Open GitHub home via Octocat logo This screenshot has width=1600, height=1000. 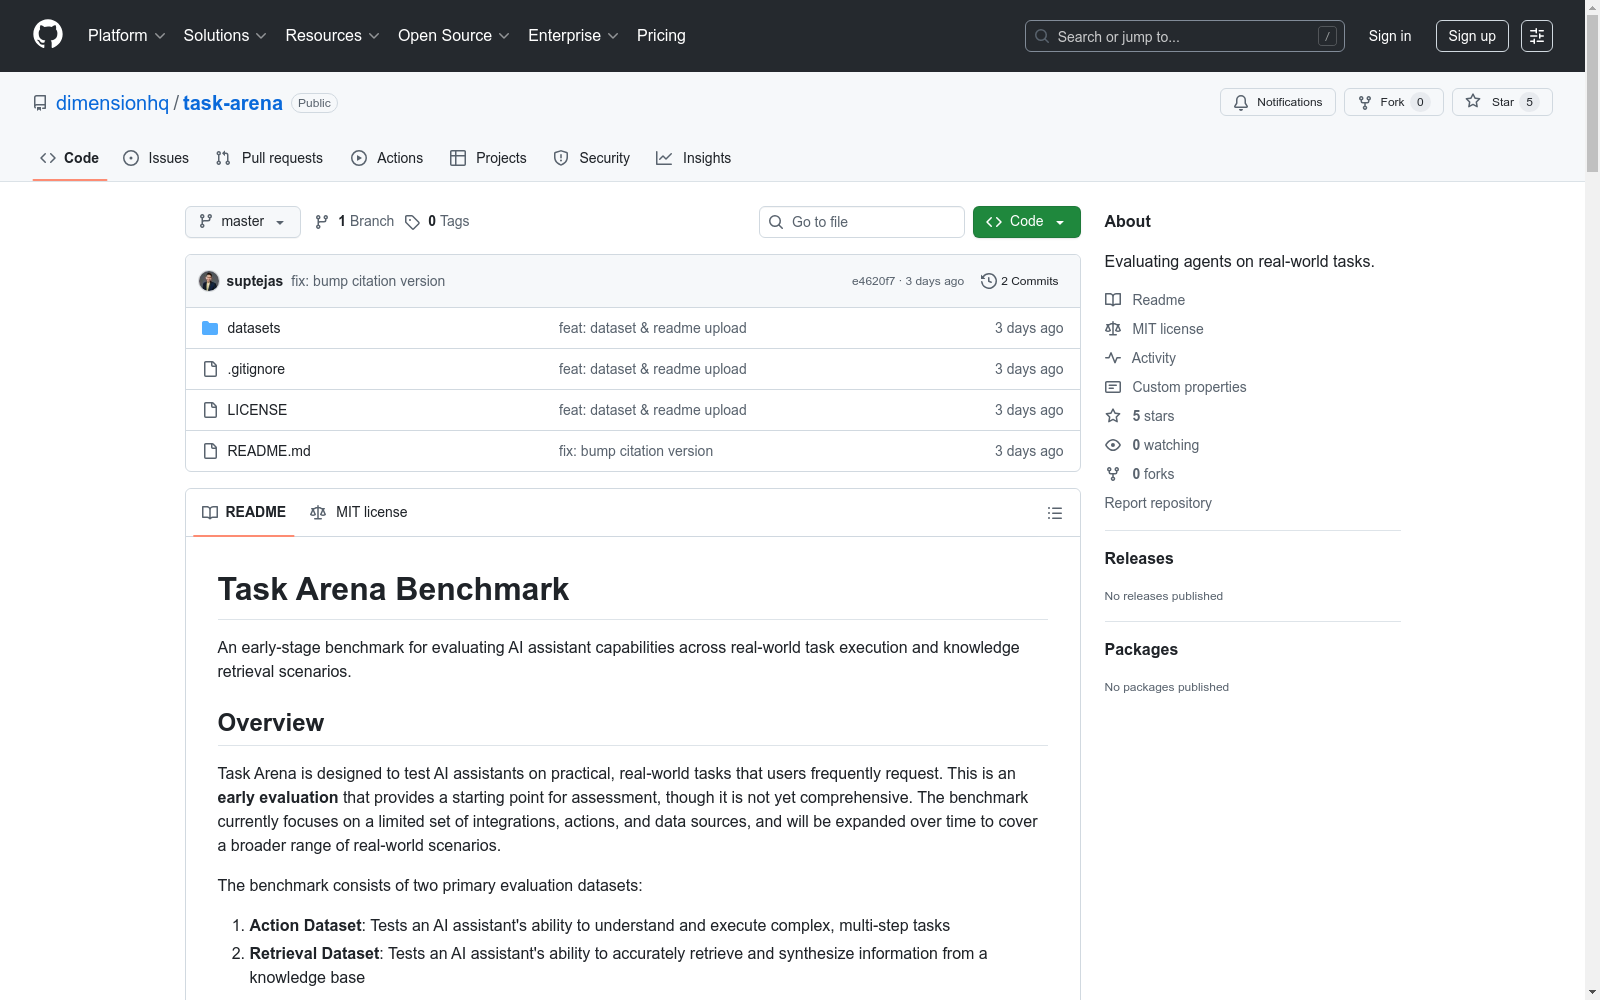click(48, 35)
